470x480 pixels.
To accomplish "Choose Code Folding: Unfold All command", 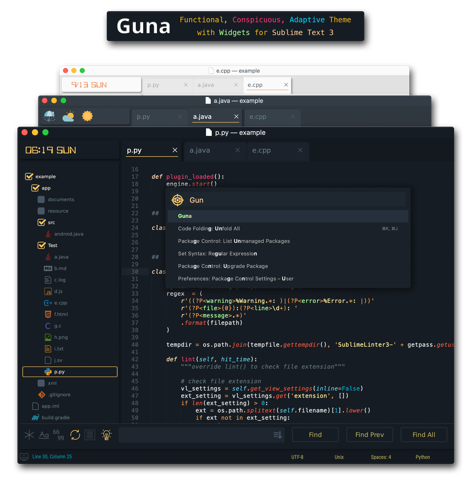I will click(x=288, y=229).
